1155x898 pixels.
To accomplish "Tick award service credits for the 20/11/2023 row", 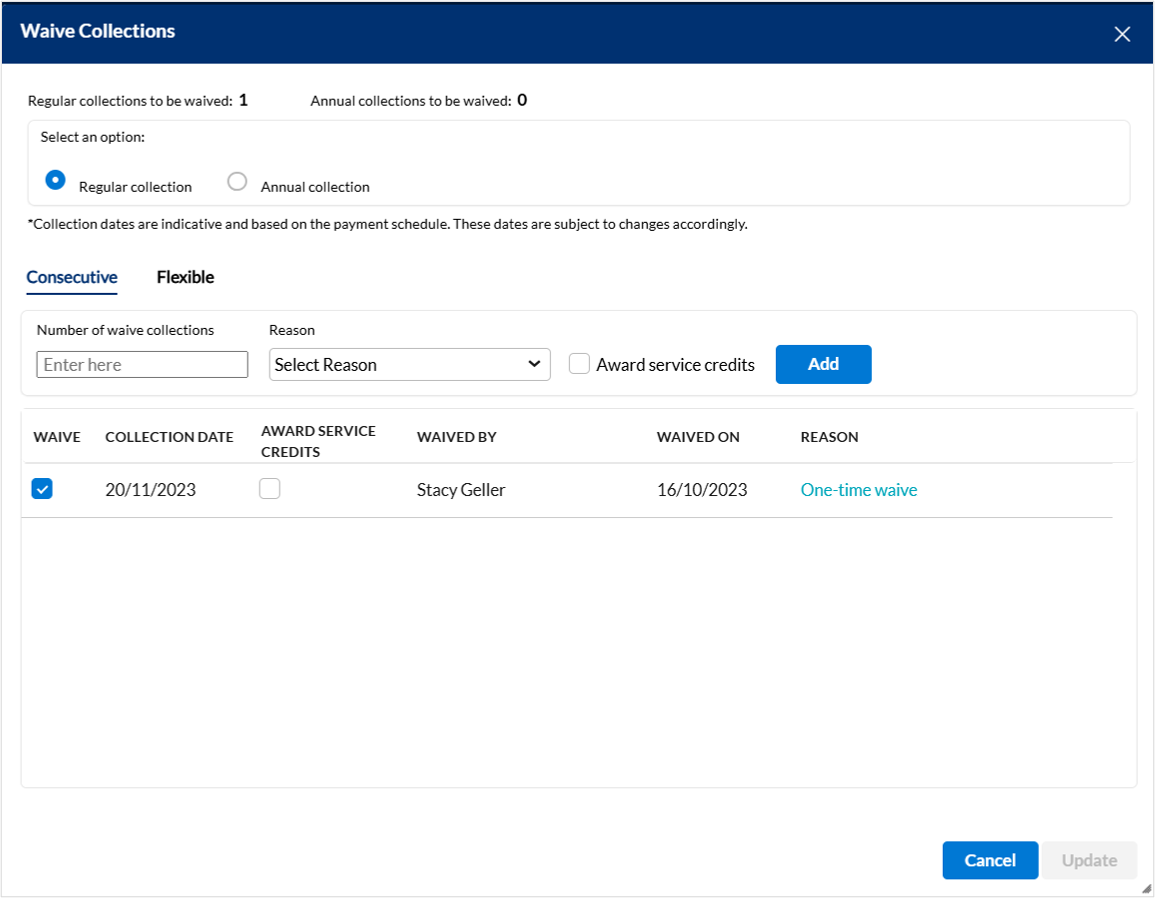I will click(270, 488).
